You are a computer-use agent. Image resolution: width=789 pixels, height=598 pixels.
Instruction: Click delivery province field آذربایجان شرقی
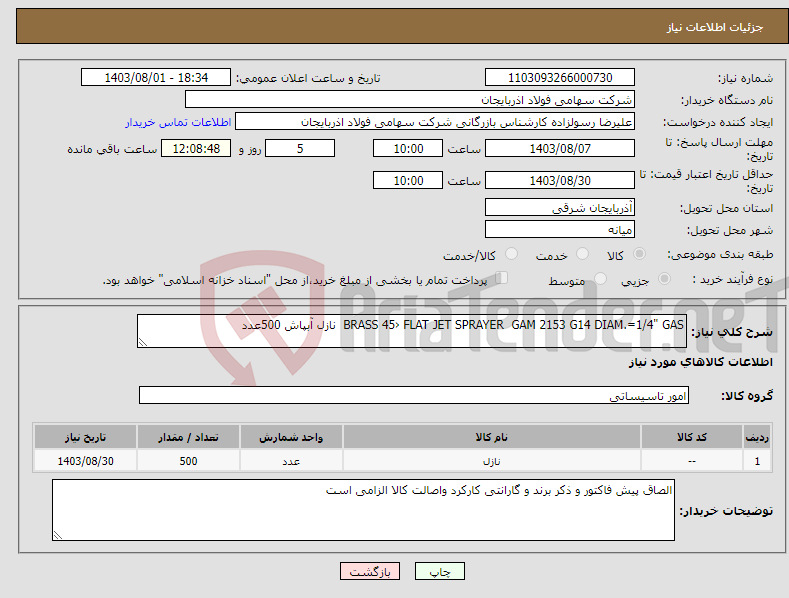[x=560, y=207]
